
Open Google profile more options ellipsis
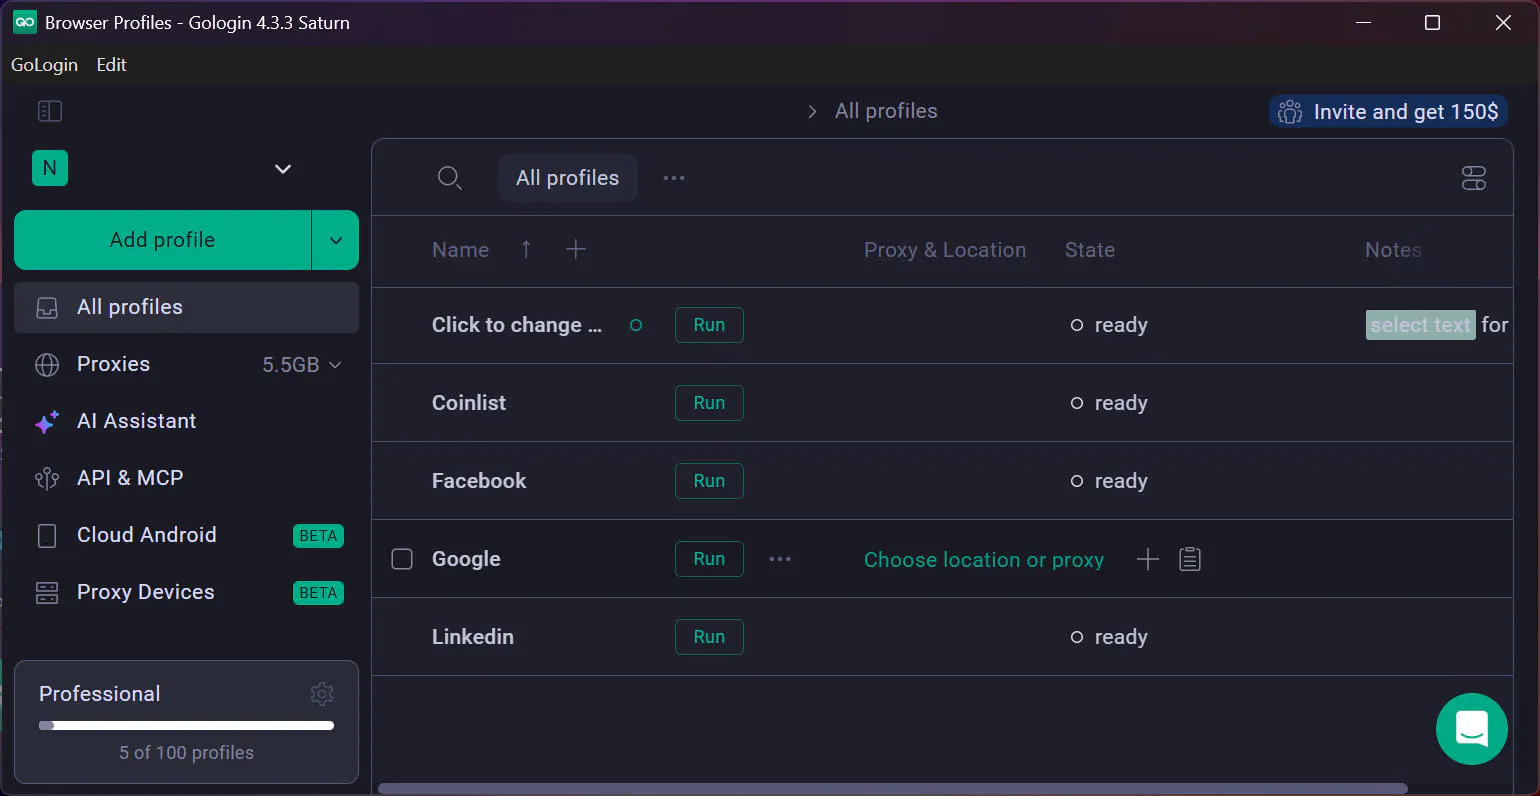(x=780, y=559)
